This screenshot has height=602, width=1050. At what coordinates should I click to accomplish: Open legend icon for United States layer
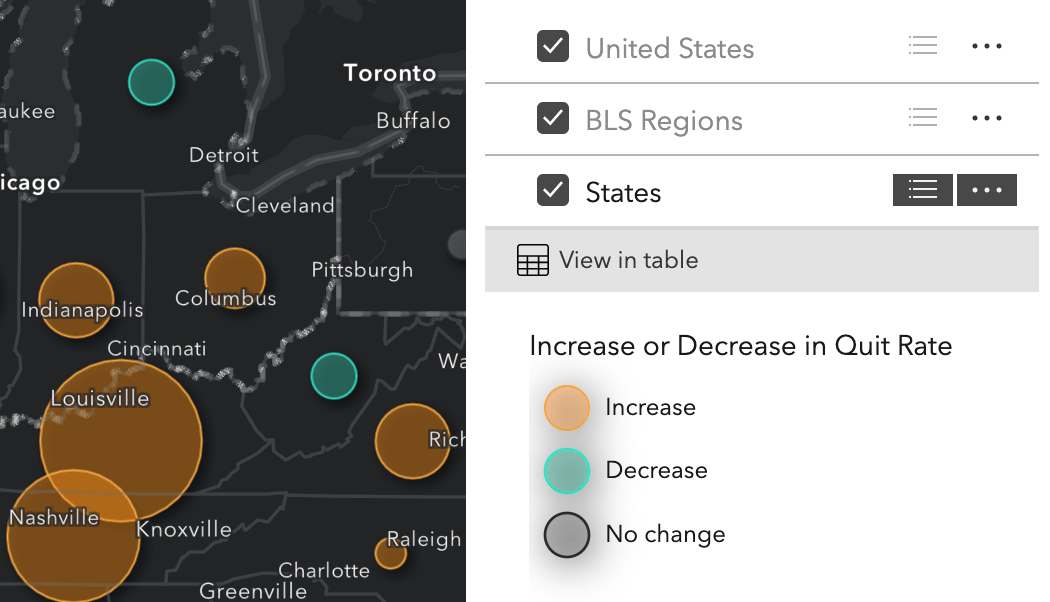click(x=923, y=46)
